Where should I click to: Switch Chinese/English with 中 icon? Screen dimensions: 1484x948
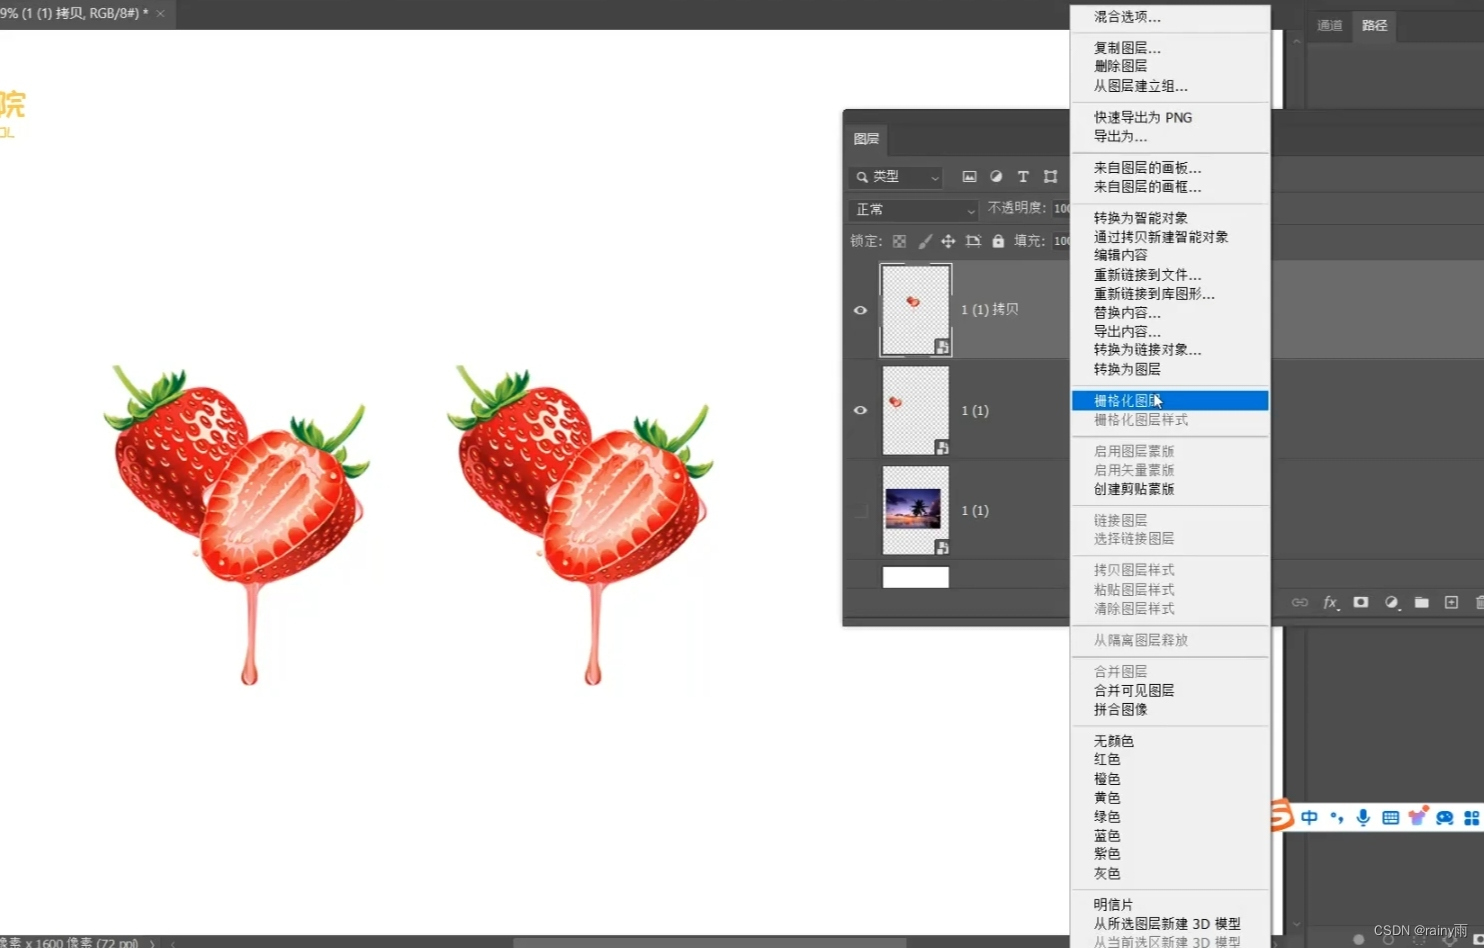tap(1309, 817)
